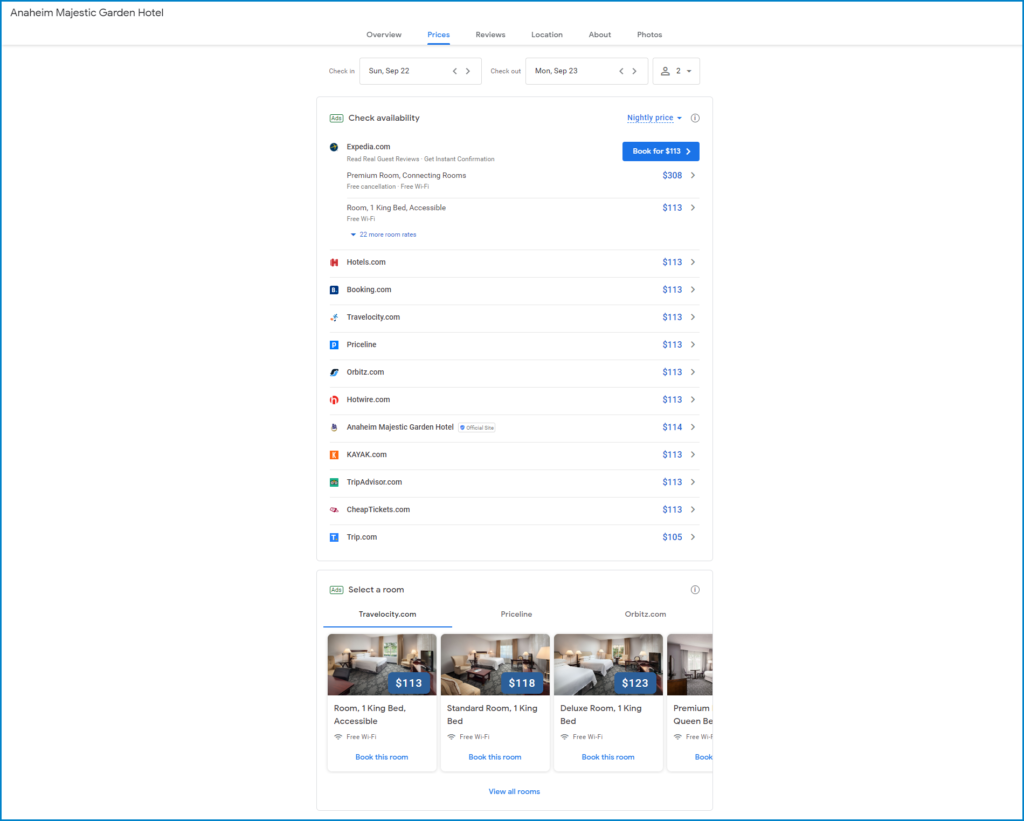This screenshot has height=821, width=1024.
Task: Click the Hotwire.com listing name
Action: click(x=368, y=400)
